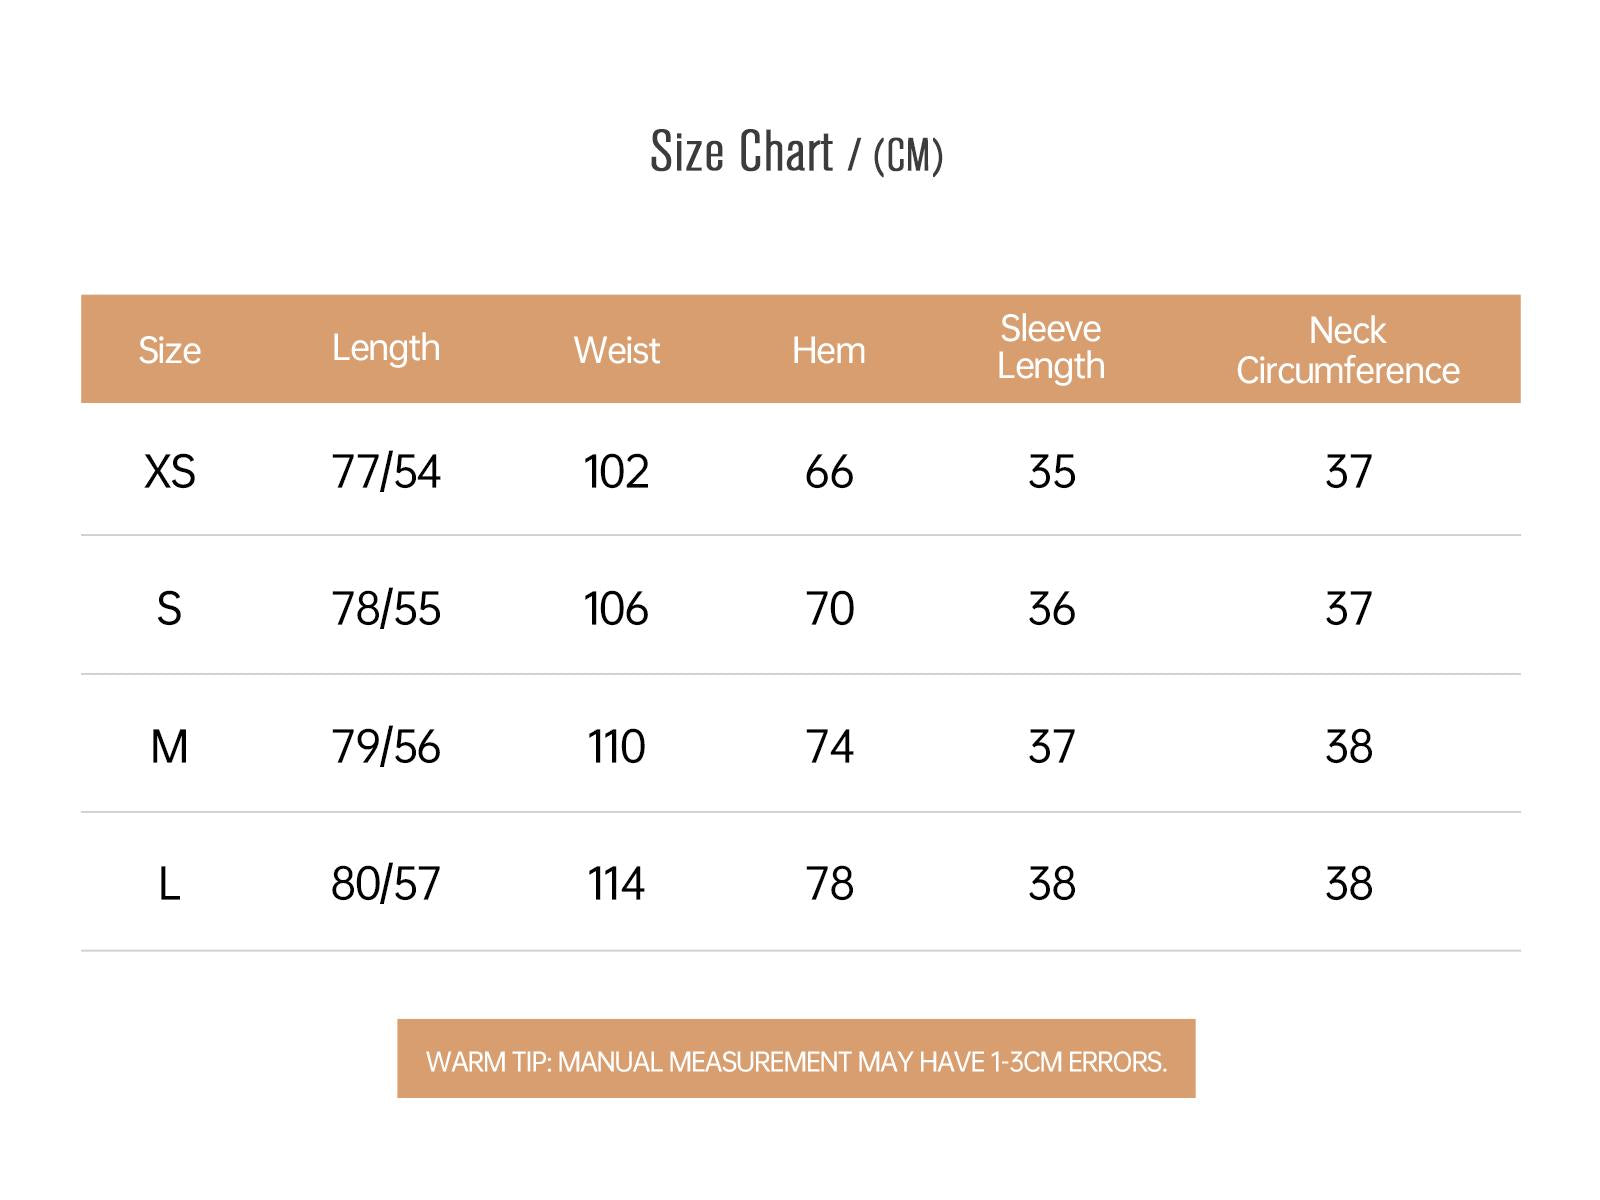
Task: Click the 74 hem value
Action: [829, 747]
